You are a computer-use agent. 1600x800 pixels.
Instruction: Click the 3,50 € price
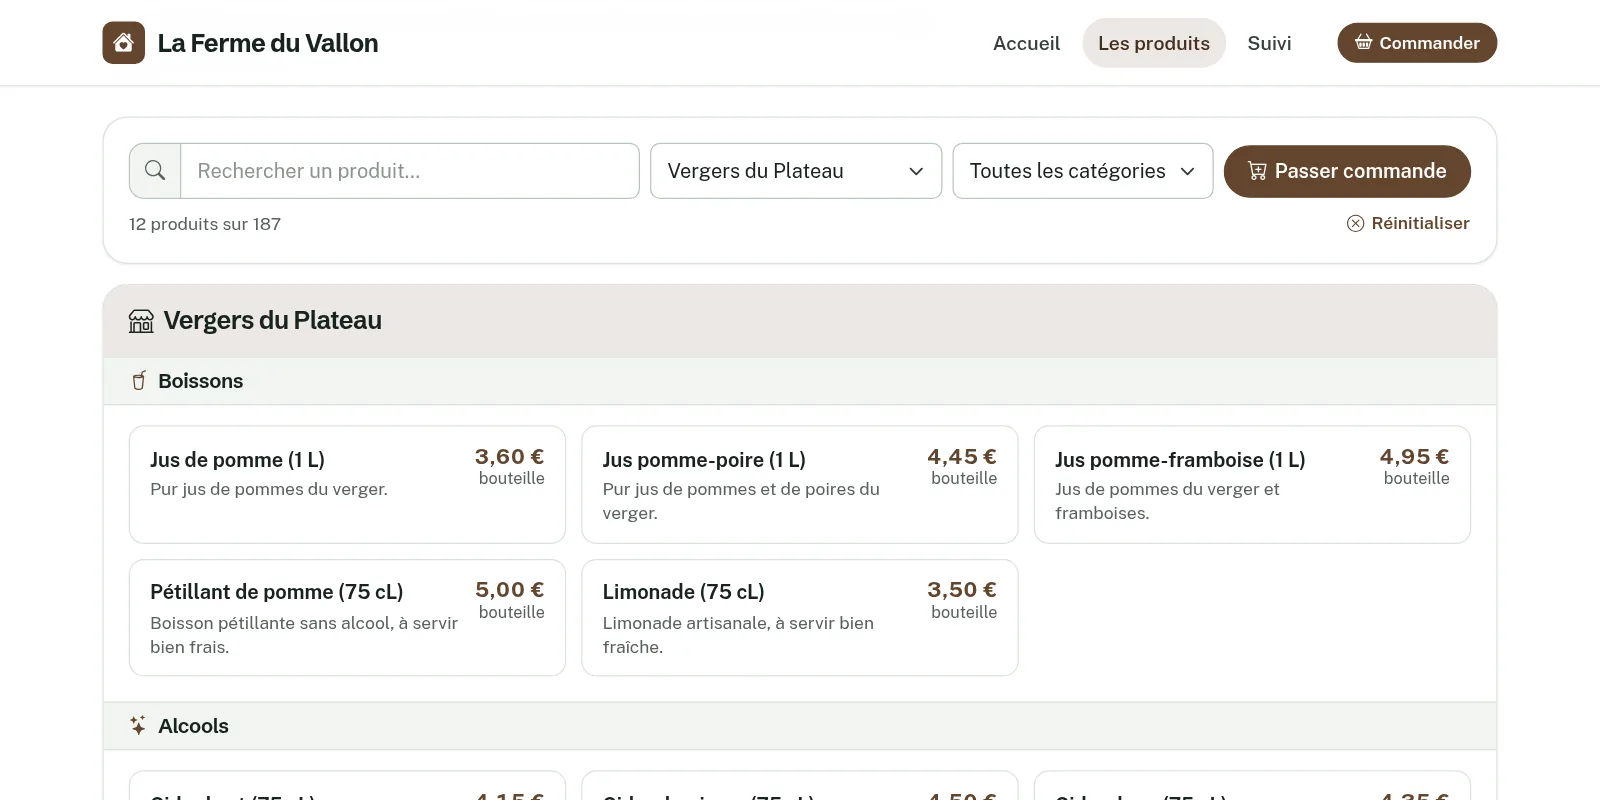[962, 590]
